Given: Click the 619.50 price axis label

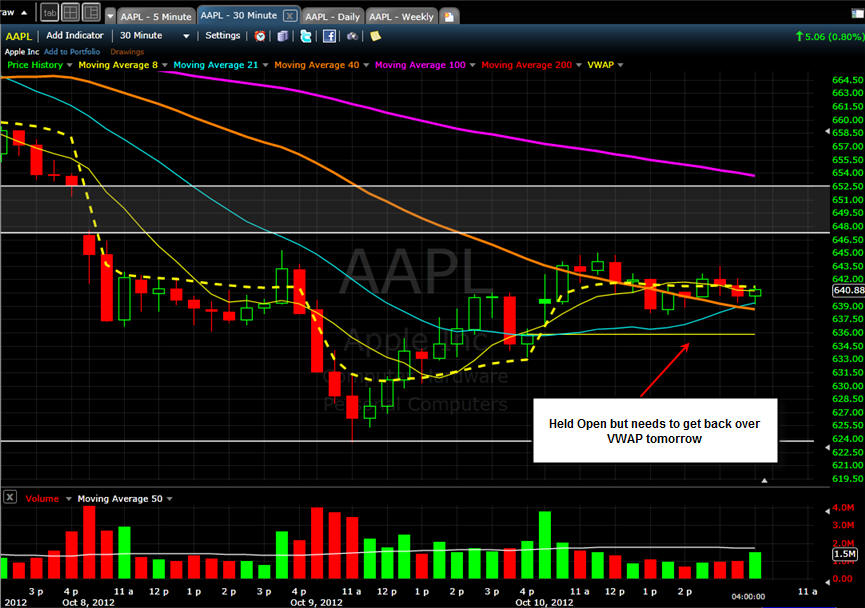Looking at the screenshot, I should 847,479.
